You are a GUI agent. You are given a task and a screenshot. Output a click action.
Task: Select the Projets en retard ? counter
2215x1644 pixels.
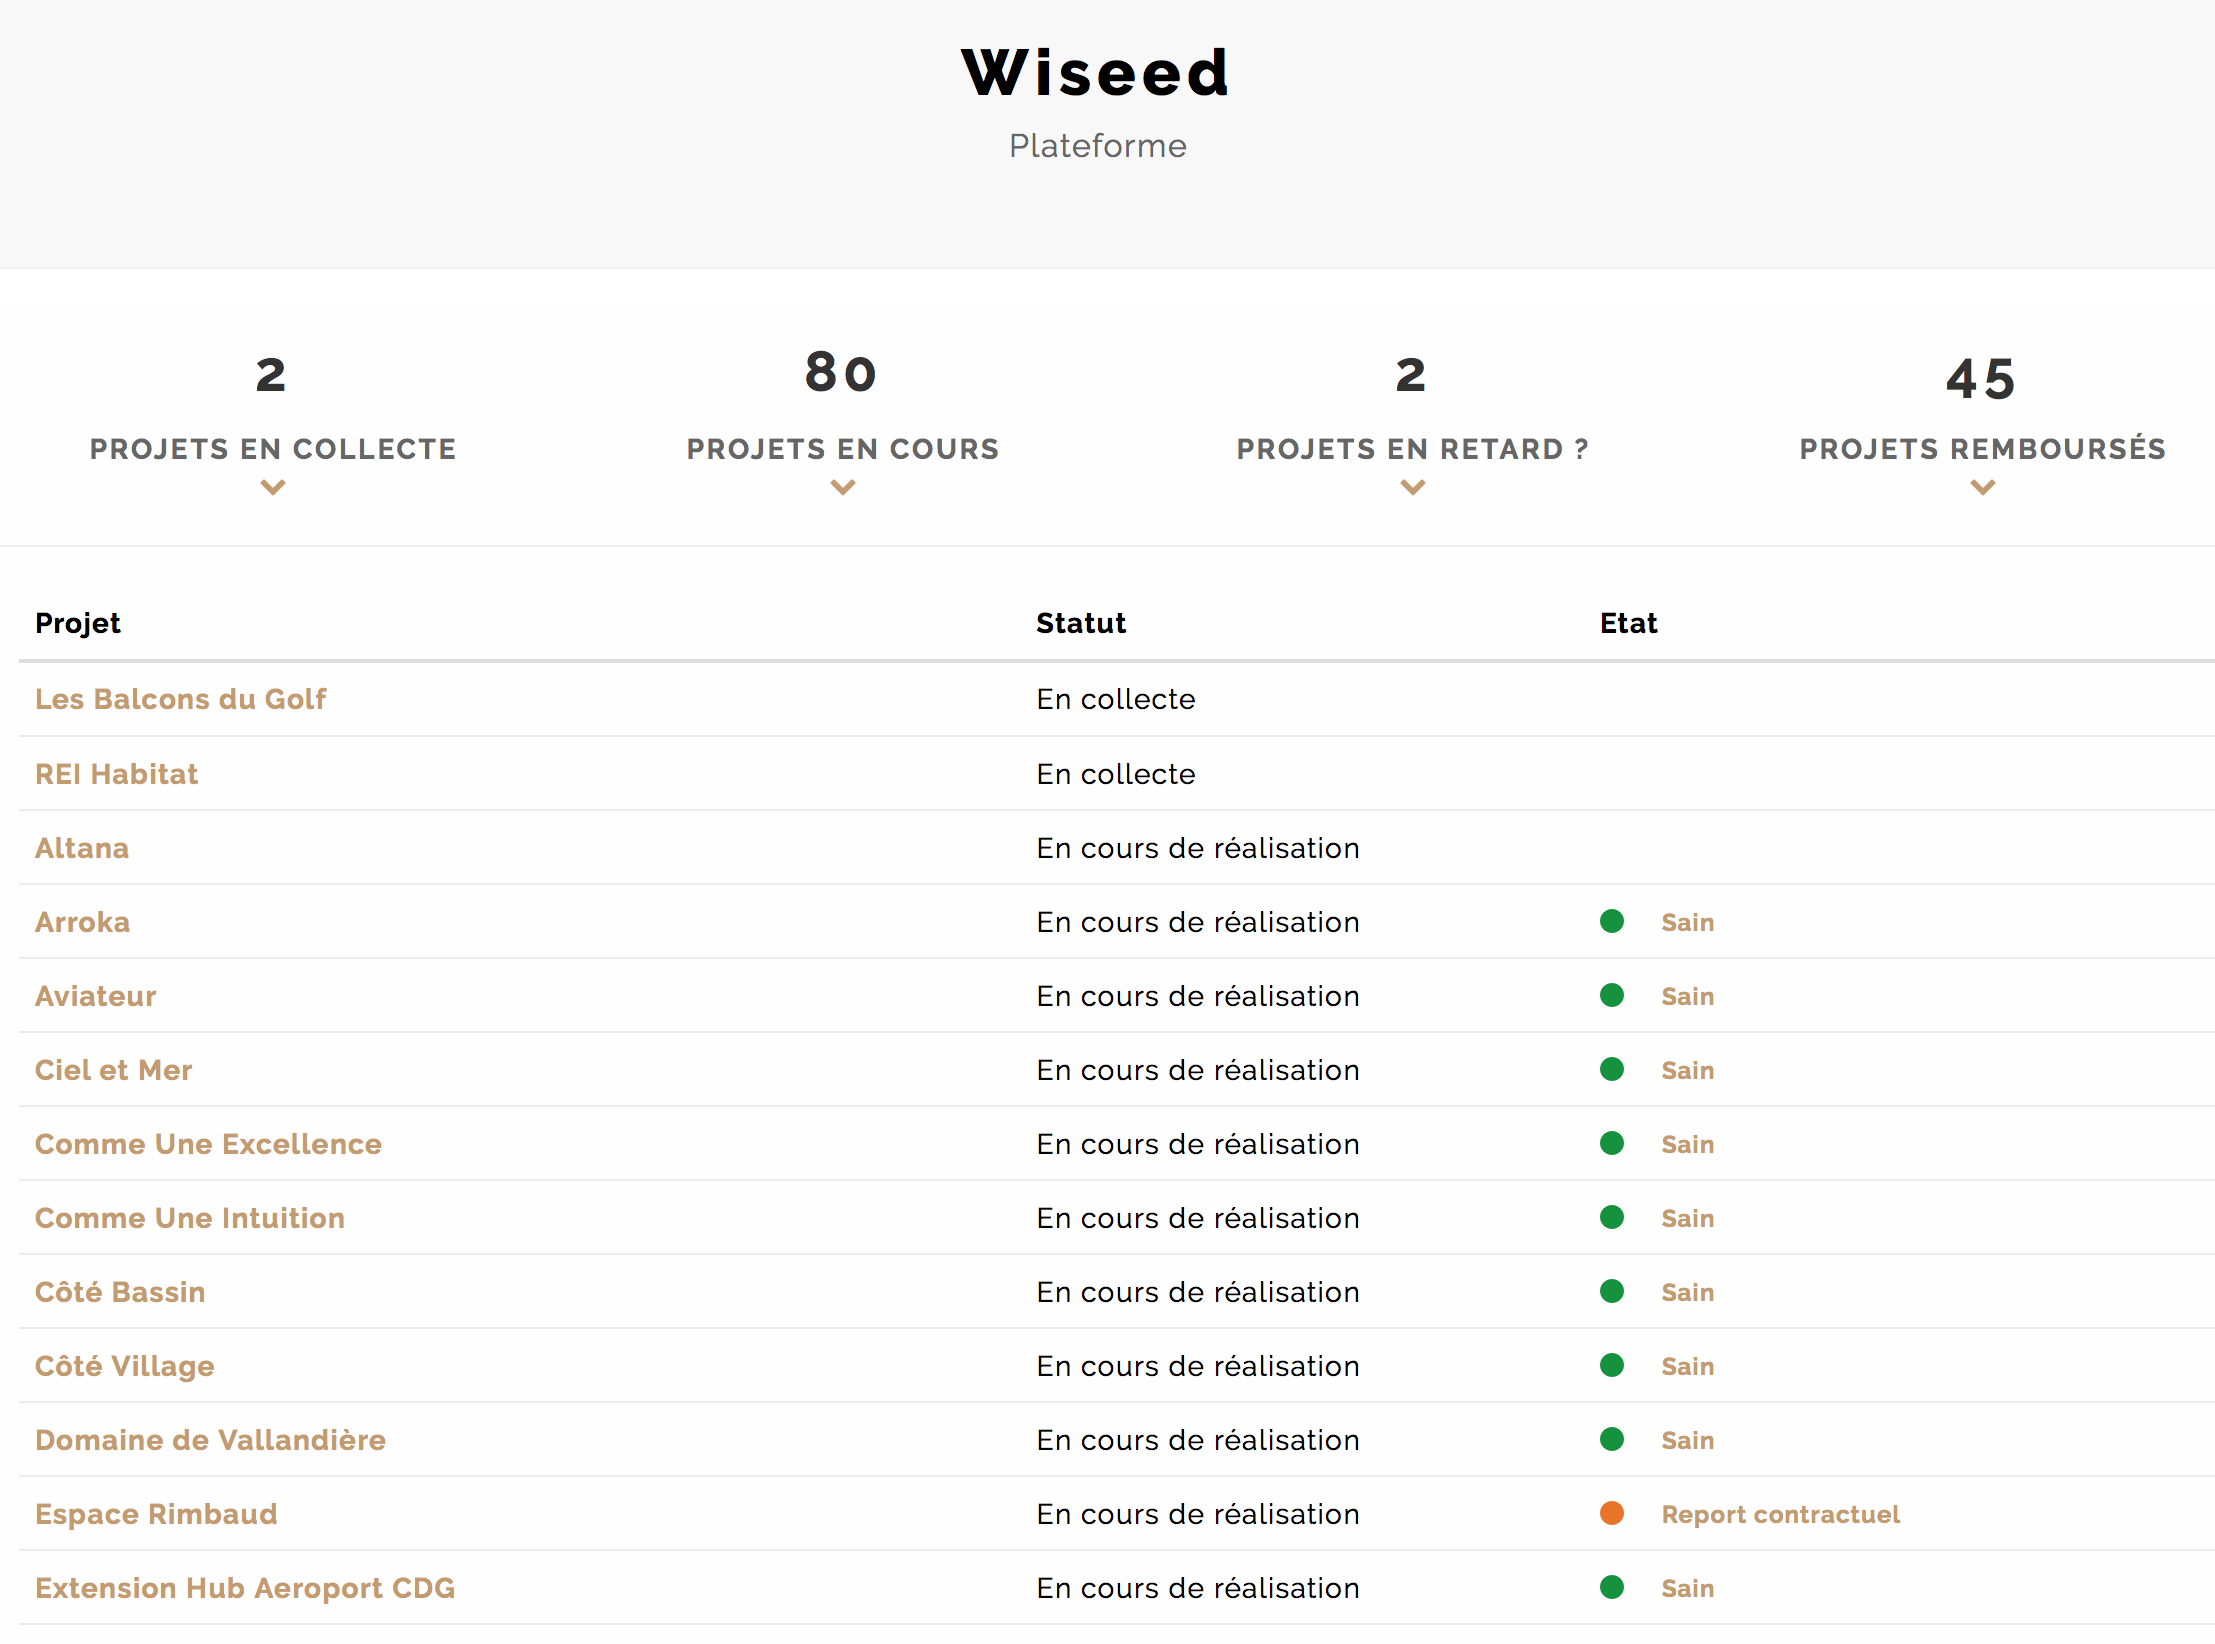tap(1412, 421)
